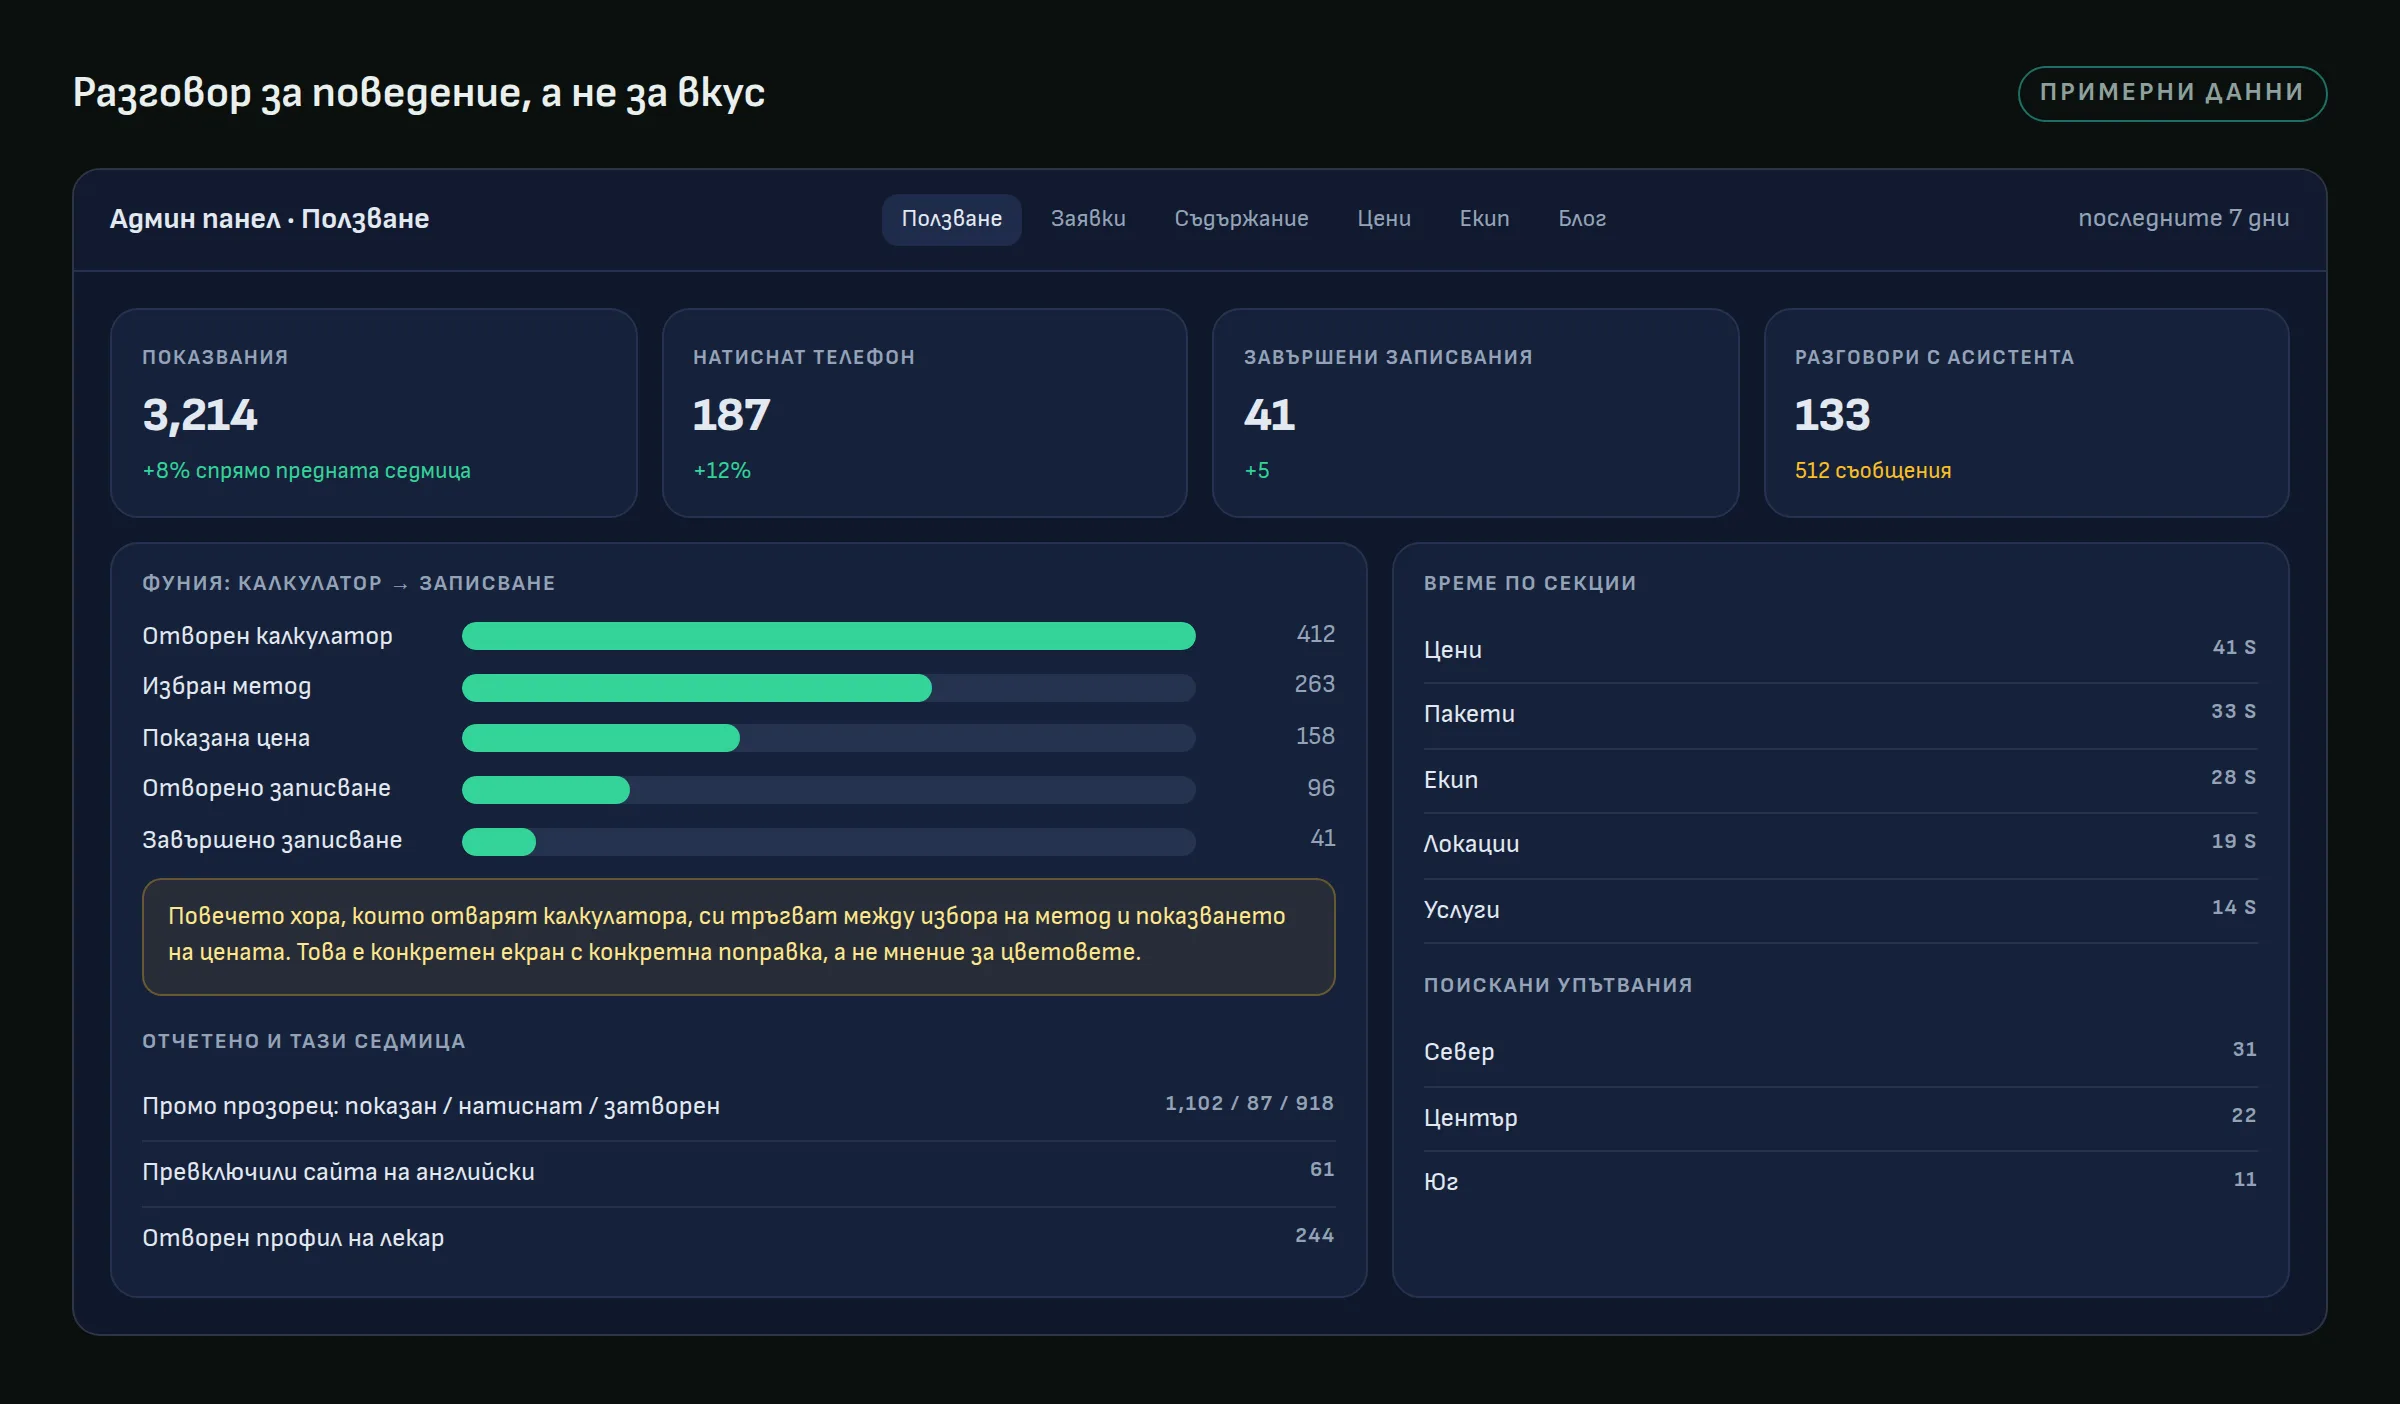Open the Съдържание tab
Screen dimensions: 2400x1404
tap(1241, 219)
